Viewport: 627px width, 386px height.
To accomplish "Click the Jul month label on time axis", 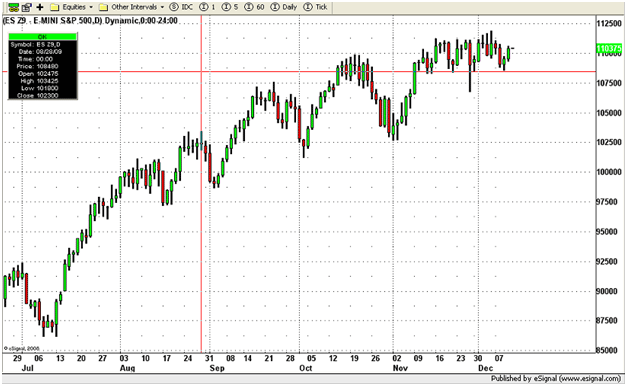I will 27,368.
